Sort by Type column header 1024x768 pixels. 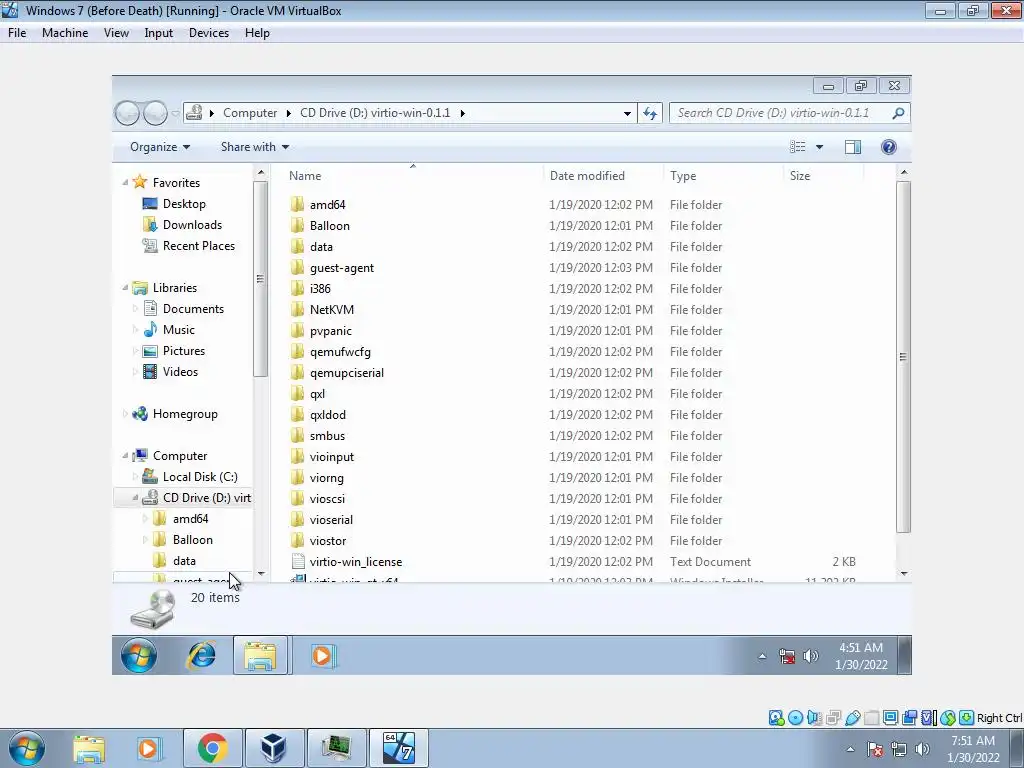click(723, 176)
